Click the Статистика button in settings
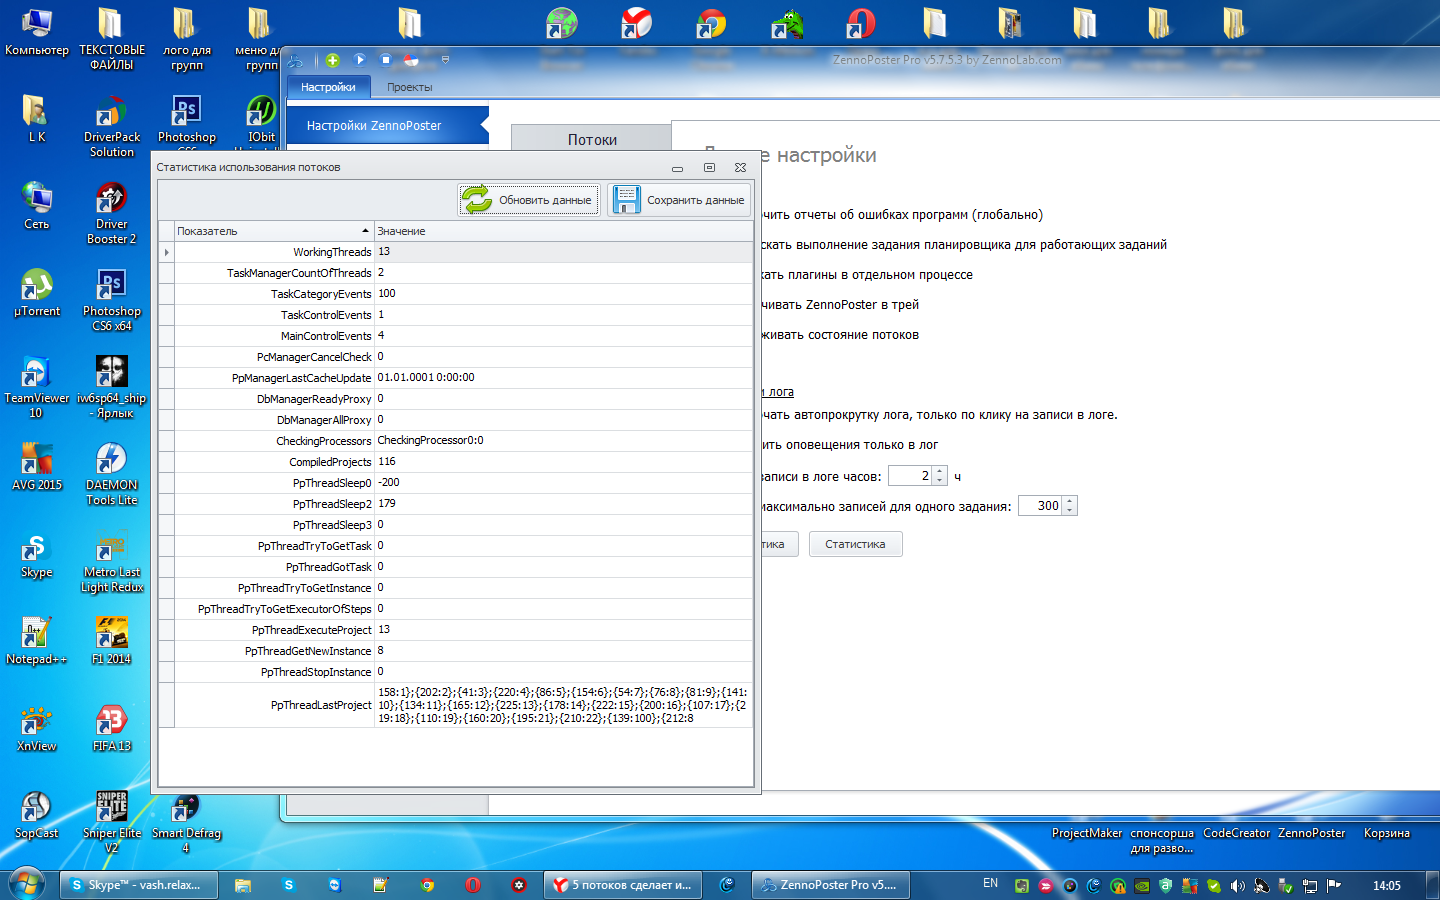 [855, 544]
